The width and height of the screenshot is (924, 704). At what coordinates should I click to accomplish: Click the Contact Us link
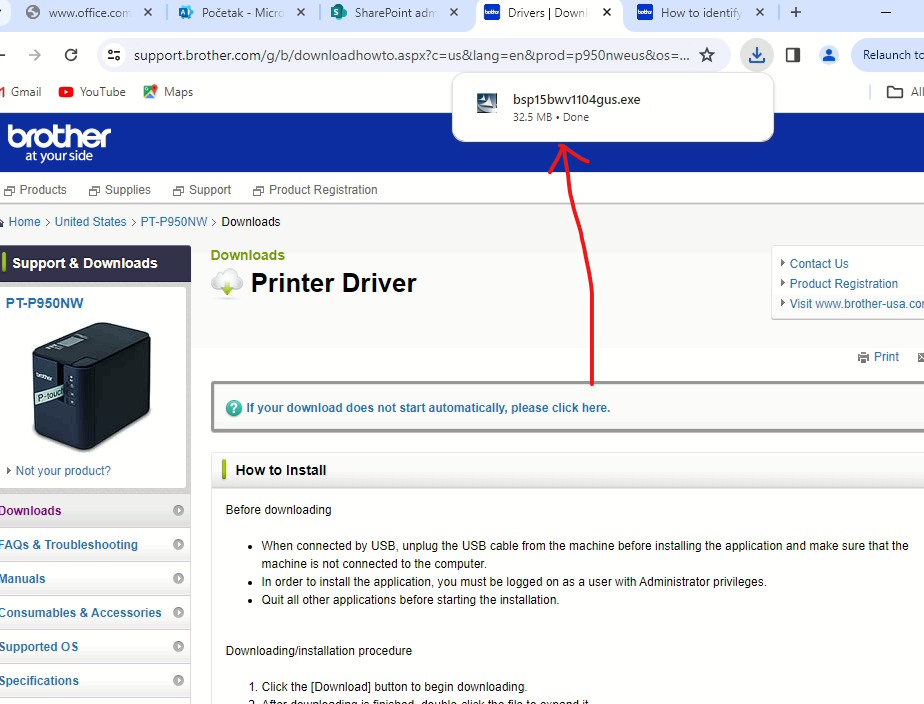click(819, 264)
